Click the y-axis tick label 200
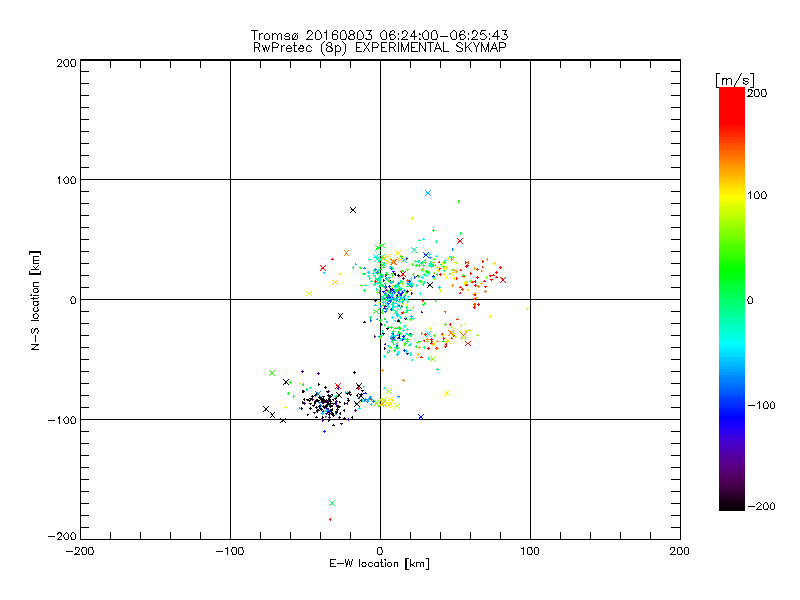This screenshot has width=800, height=600. [66, 63]
